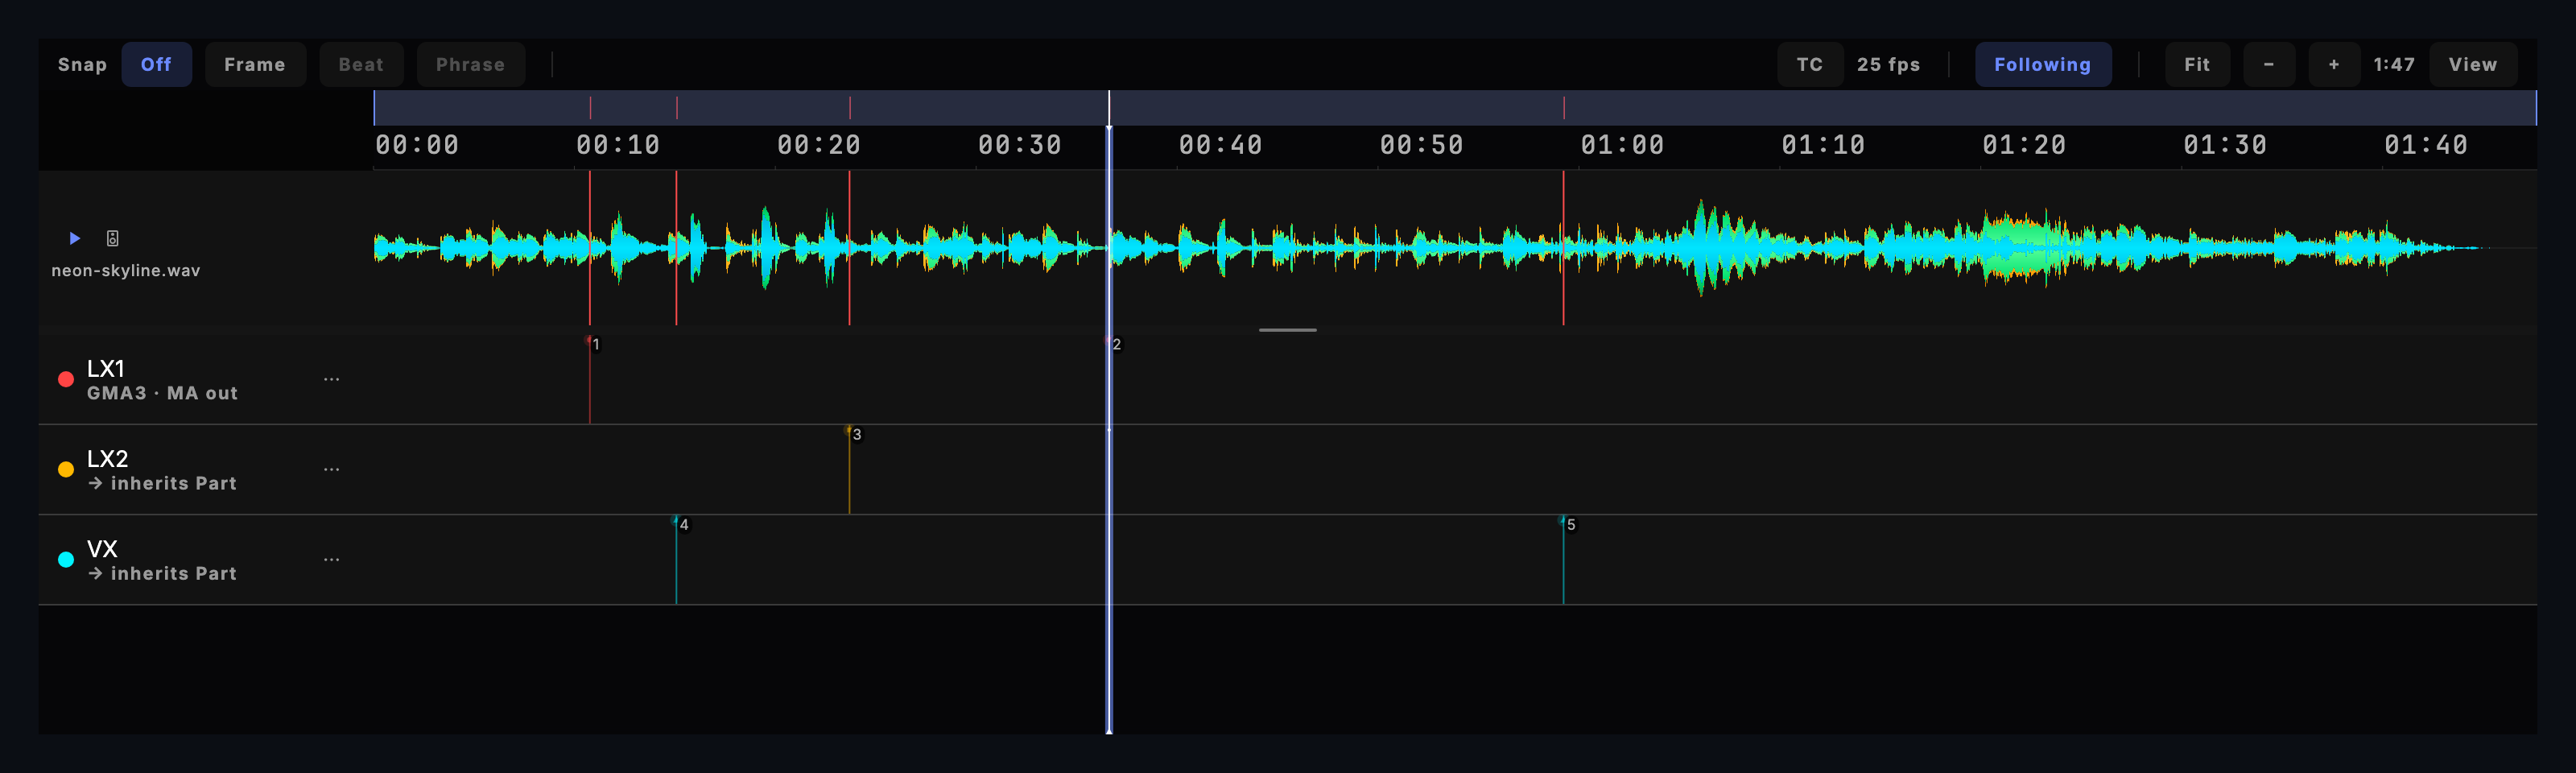The image size is (2576, 773).
Task: Click LX2 inherits Part label
Action: (162, 484)
